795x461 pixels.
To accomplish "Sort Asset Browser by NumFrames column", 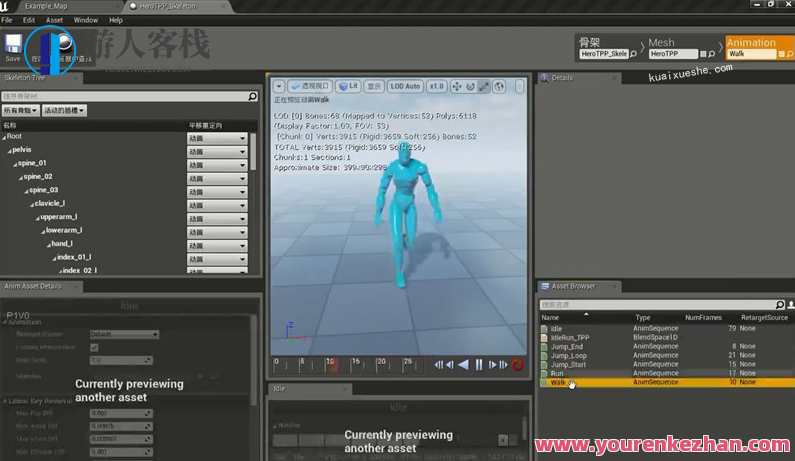I will [x=703, y=317].
